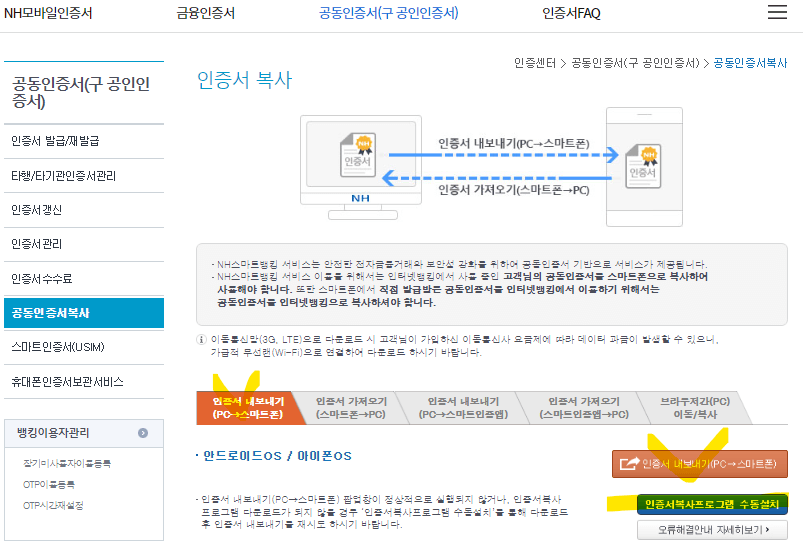Select 공동인증서(구 공인인증서) top menu

pyautogui.click(x=388, y=13)
